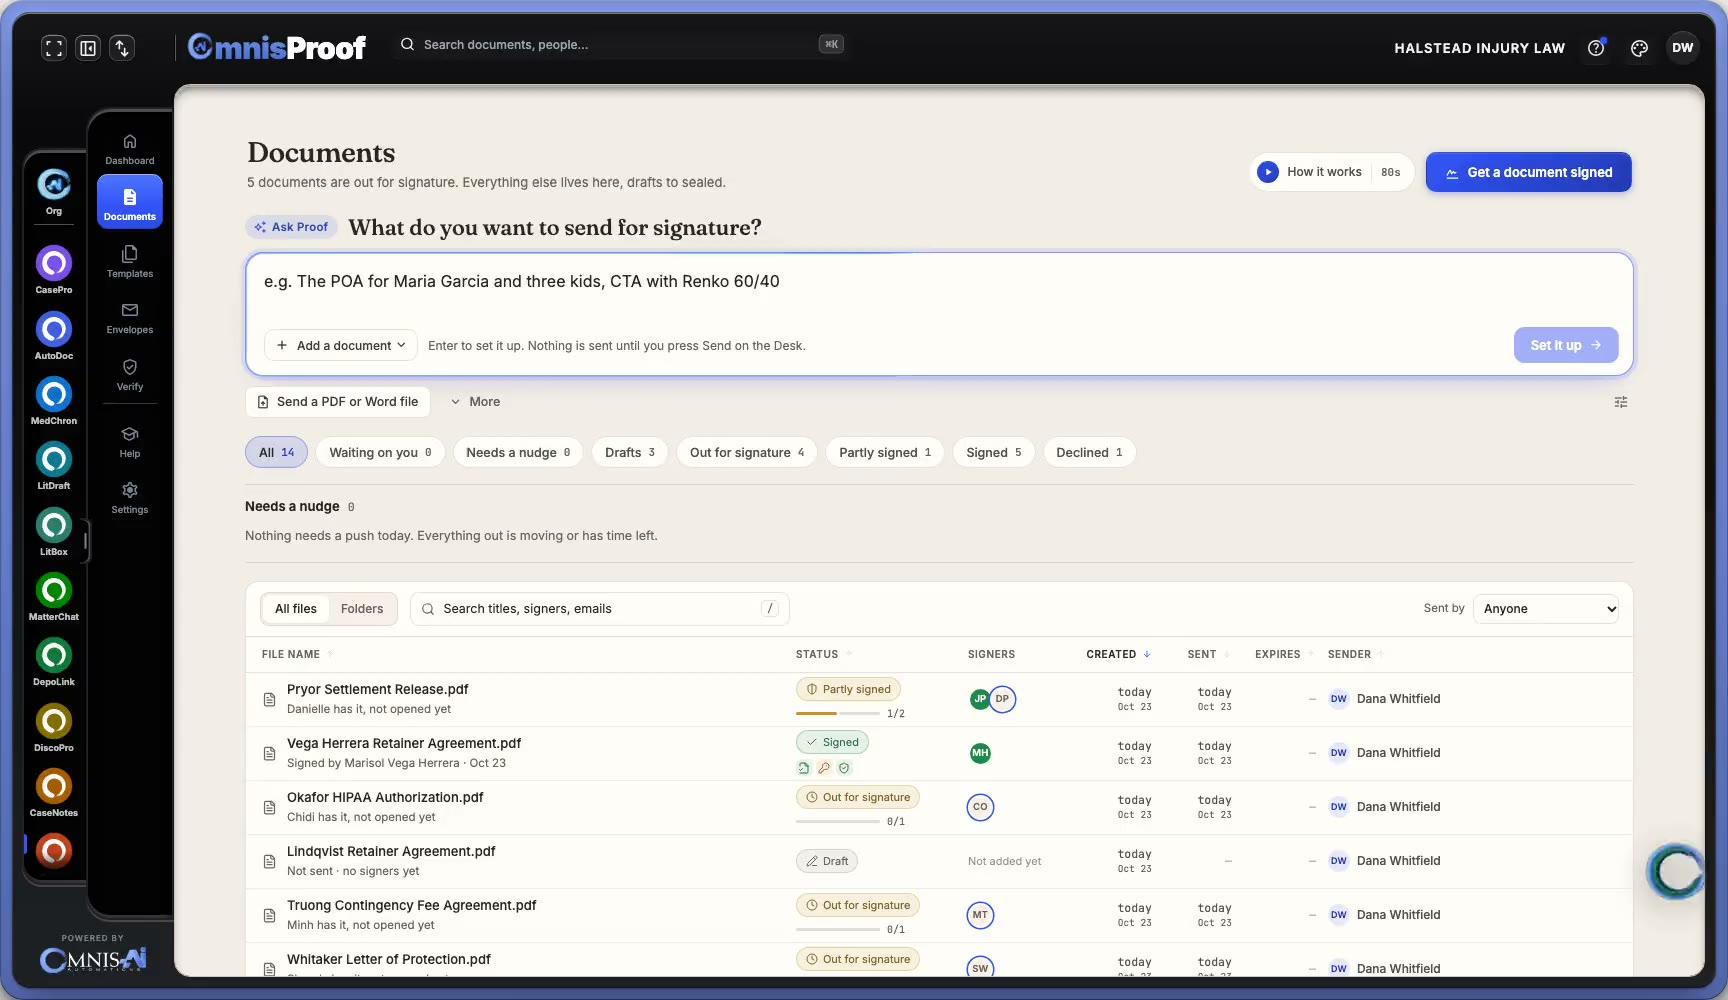The image size is (1728, 1000).
Task: Go to Dashboard in sidebar
Action: tap(130, 149)
